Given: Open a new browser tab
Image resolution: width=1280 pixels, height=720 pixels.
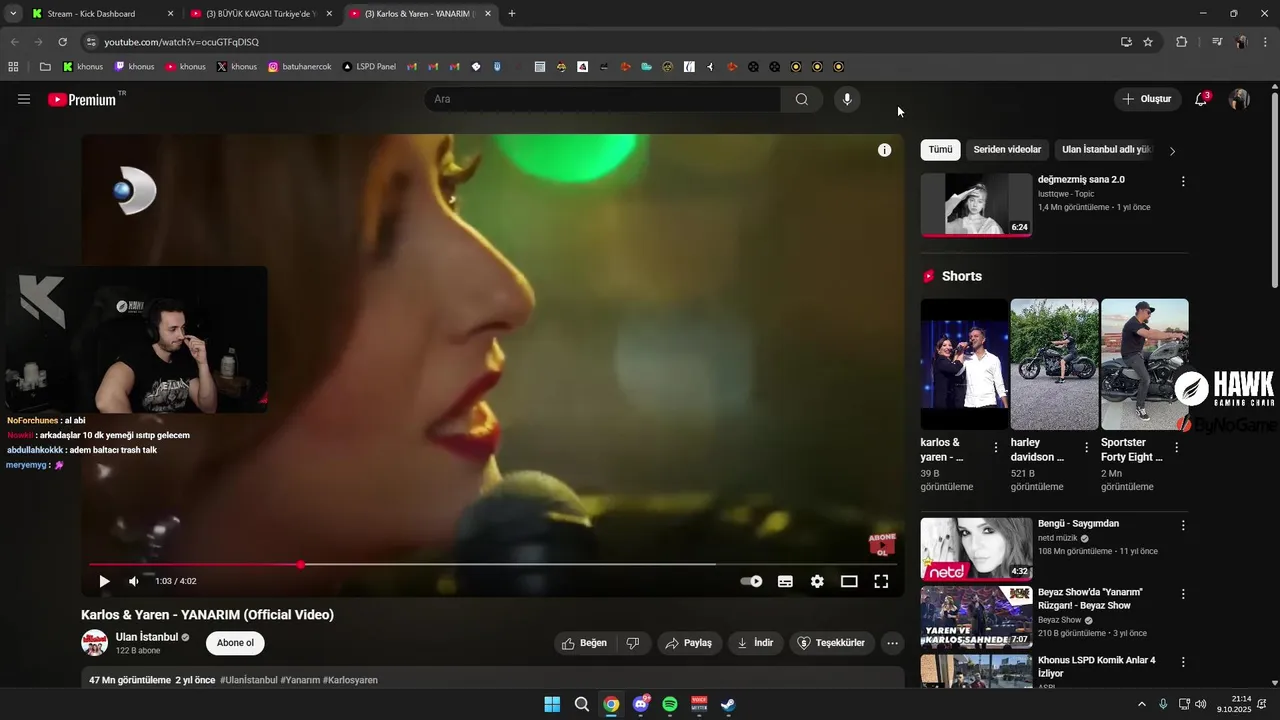Looking at the screenshot, I should (512, 14).
